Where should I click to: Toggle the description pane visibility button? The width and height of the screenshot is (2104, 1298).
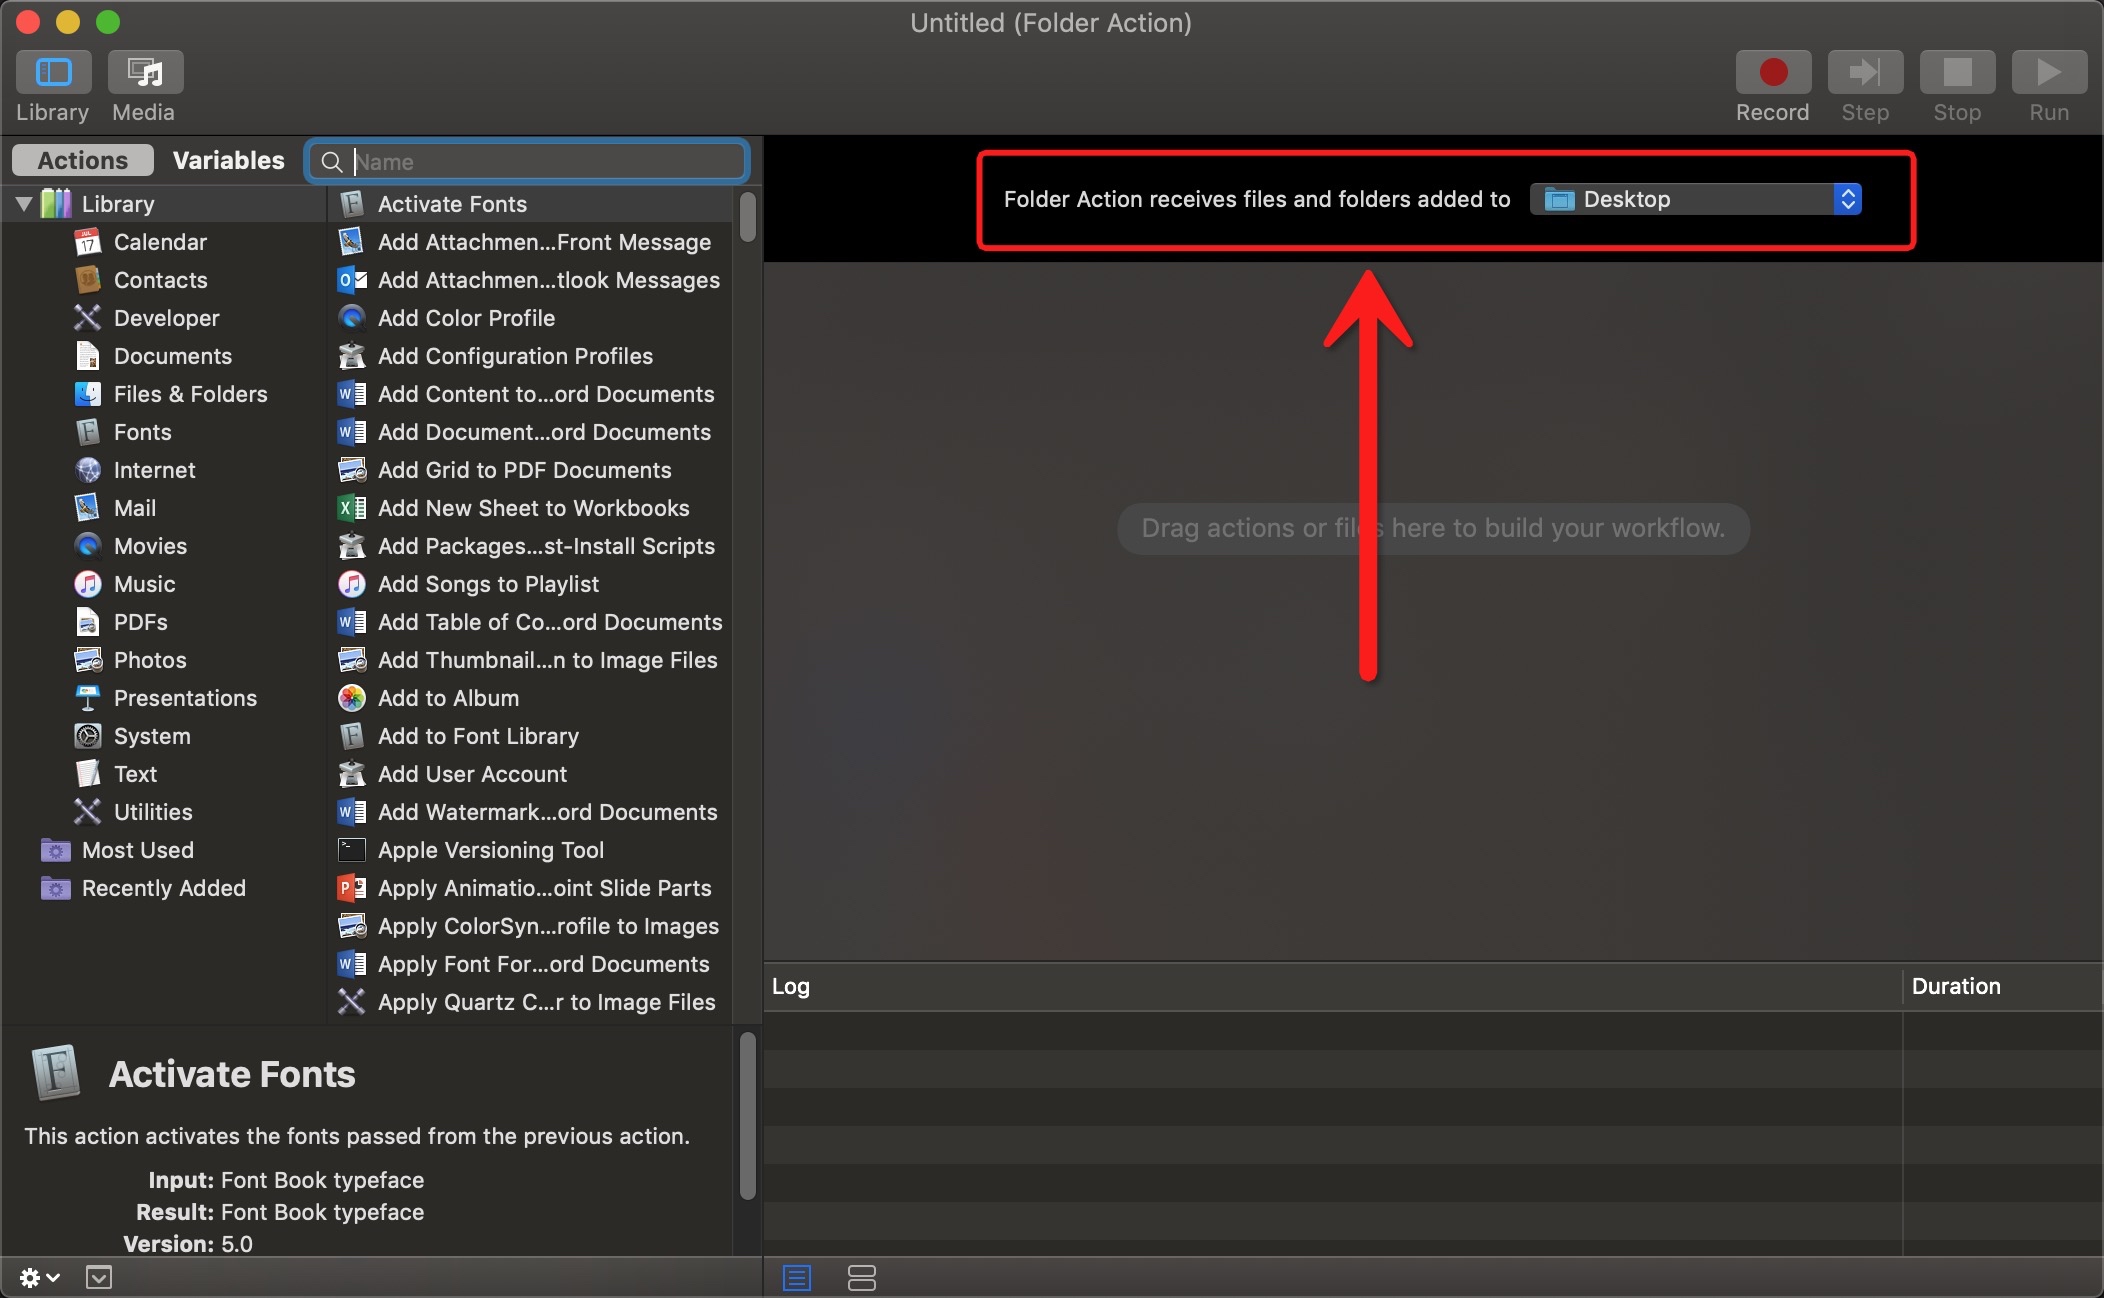click(x=99, y=1277)
